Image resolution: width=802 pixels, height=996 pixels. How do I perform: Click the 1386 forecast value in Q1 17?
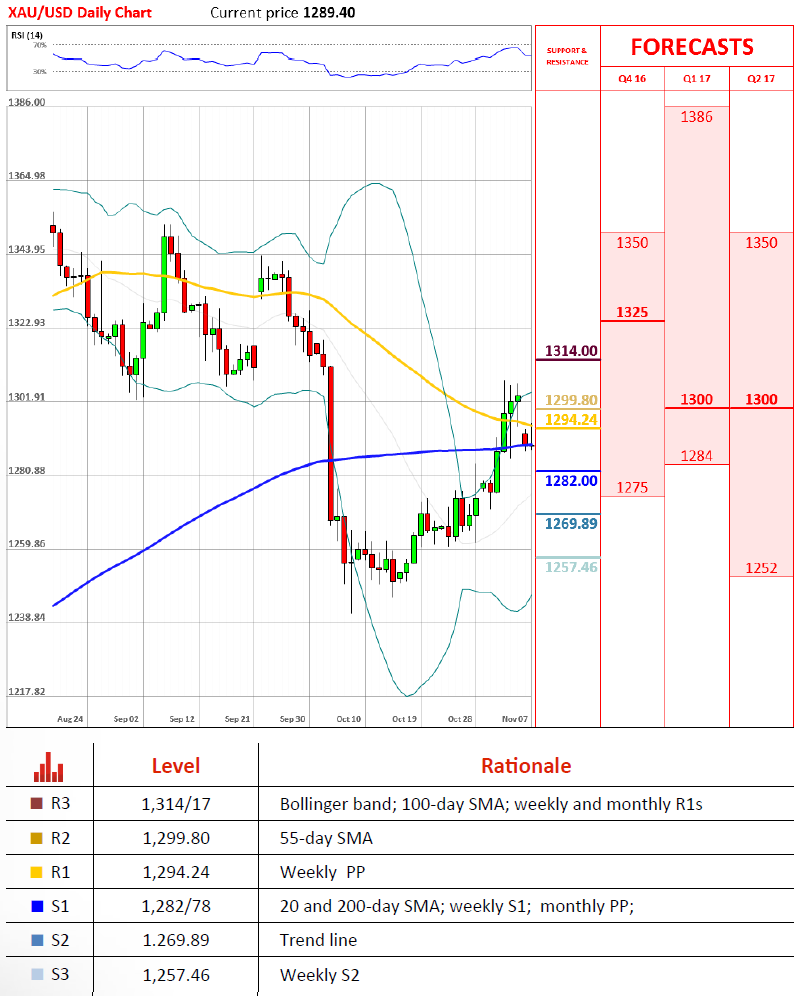(x=697, y=117)
